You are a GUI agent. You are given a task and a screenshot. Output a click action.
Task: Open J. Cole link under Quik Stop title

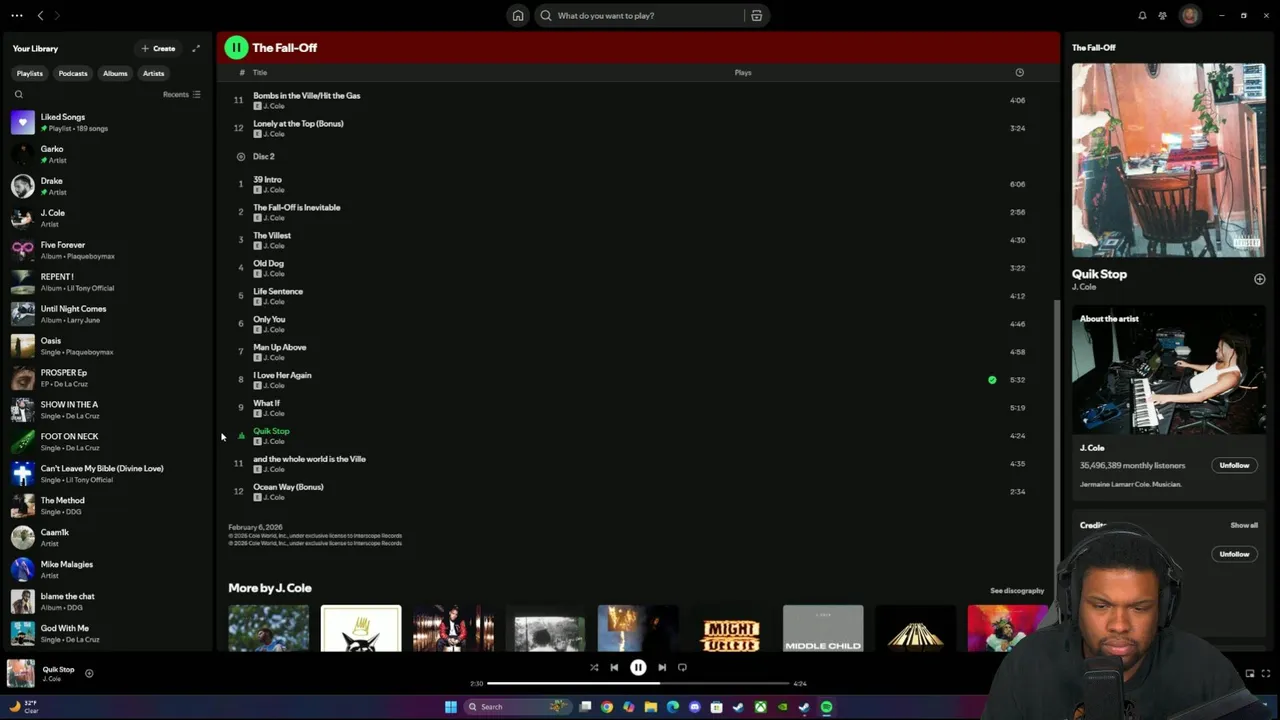(x=1084, y=287)
